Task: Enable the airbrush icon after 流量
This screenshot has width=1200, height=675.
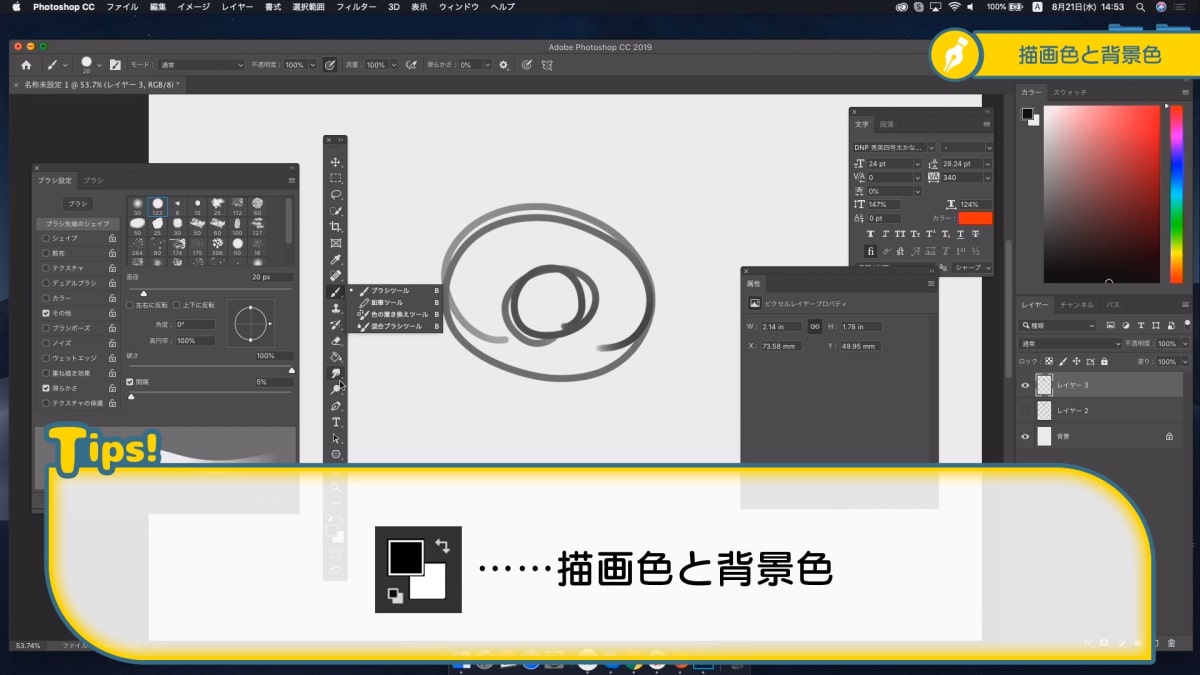Action: coord(411,64)
